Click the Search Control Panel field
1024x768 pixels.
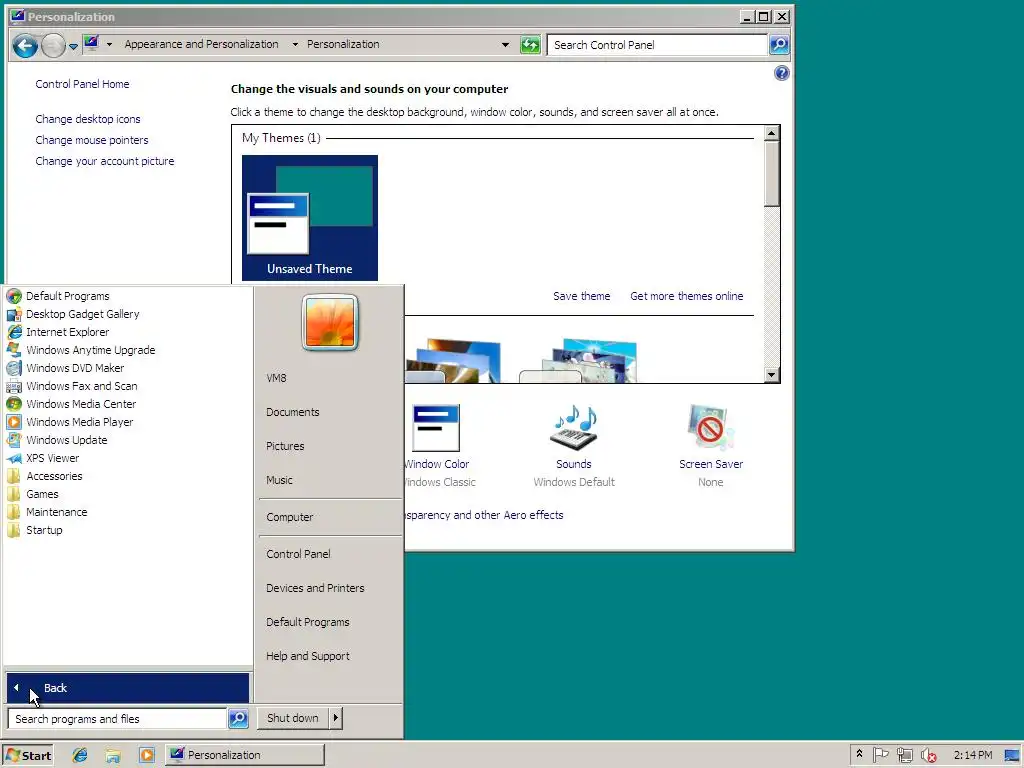tap(657, 44)
